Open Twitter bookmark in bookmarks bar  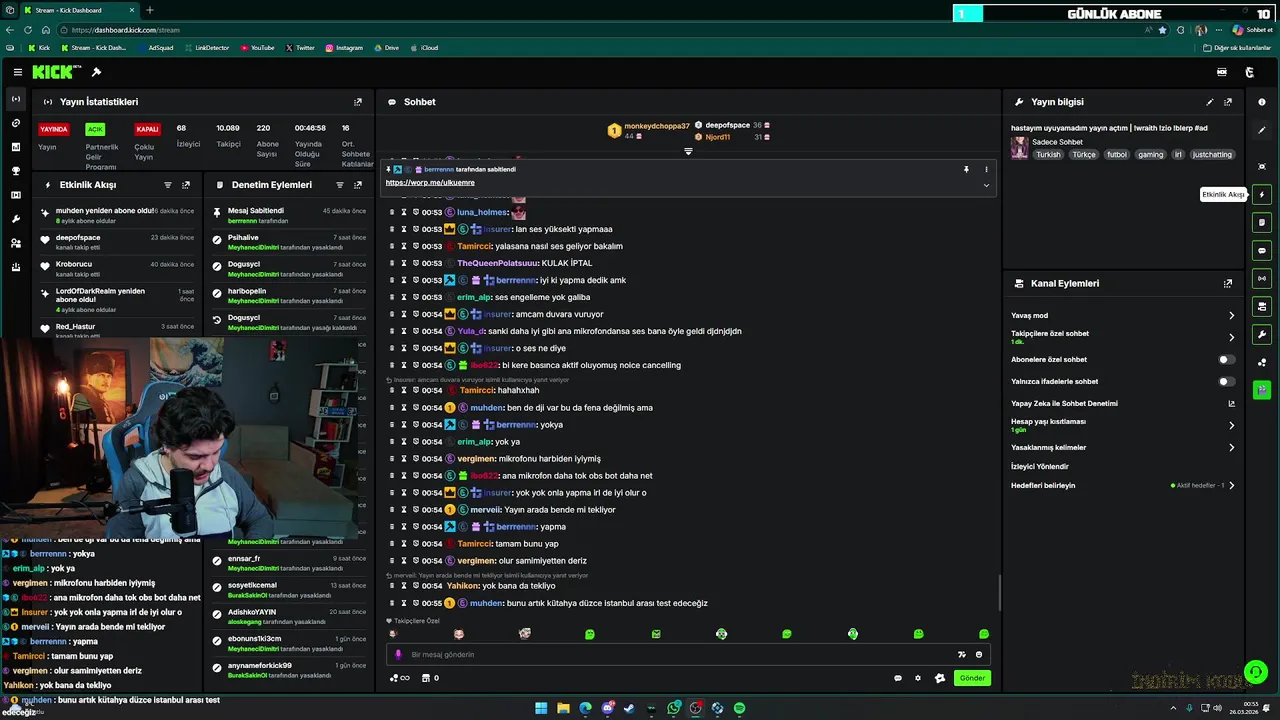300,48
